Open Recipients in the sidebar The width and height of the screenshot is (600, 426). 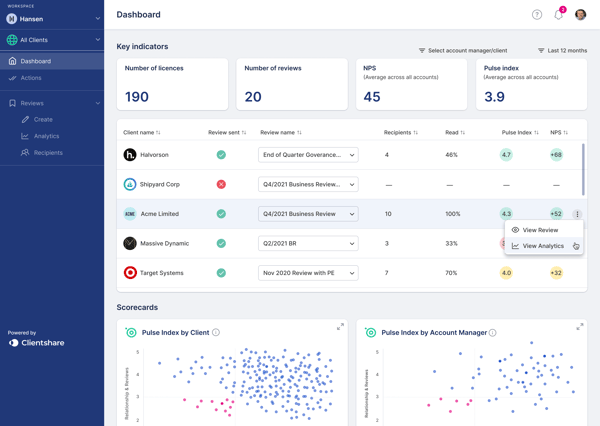(x=48, y=153)
